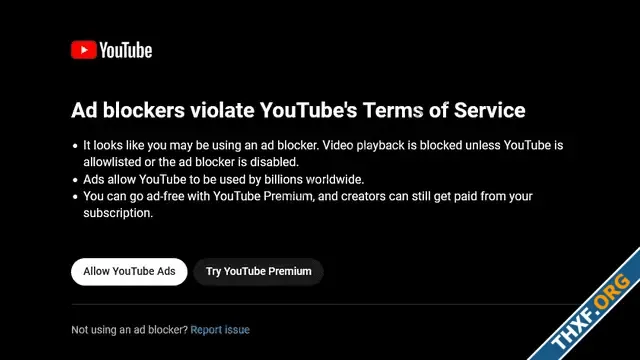
Task: Click the word 'subscription.' in the last bullet
Action: [x=118, y=213]
